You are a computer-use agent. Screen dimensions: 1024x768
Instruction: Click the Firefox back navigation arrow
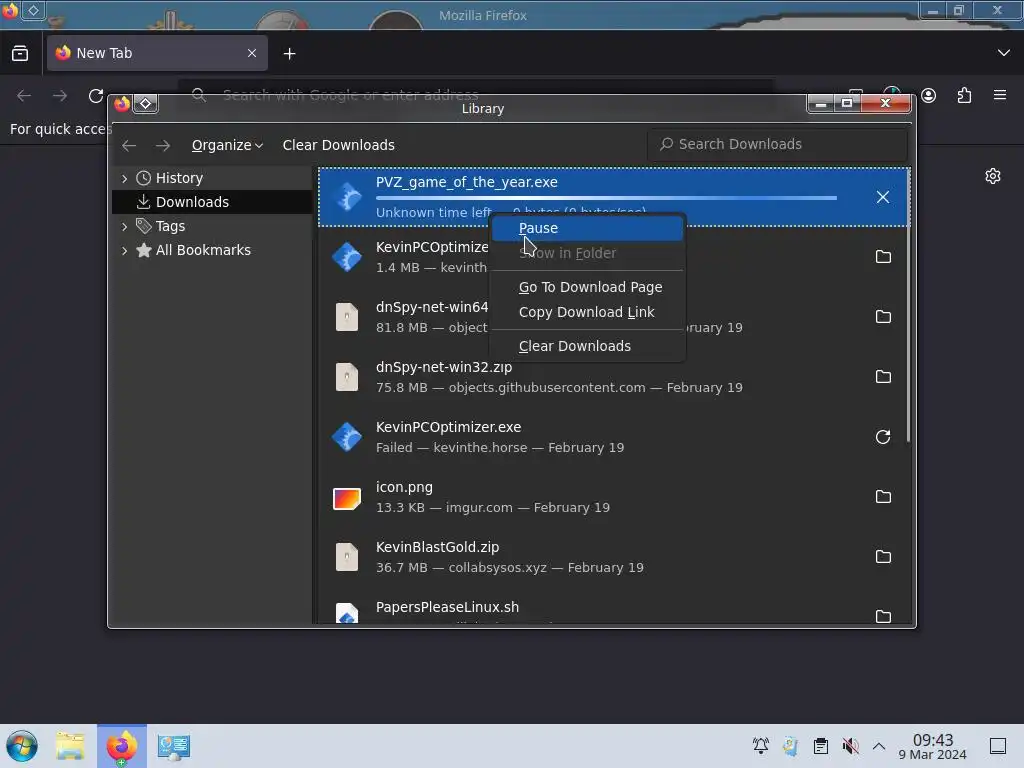coord(24,96)
